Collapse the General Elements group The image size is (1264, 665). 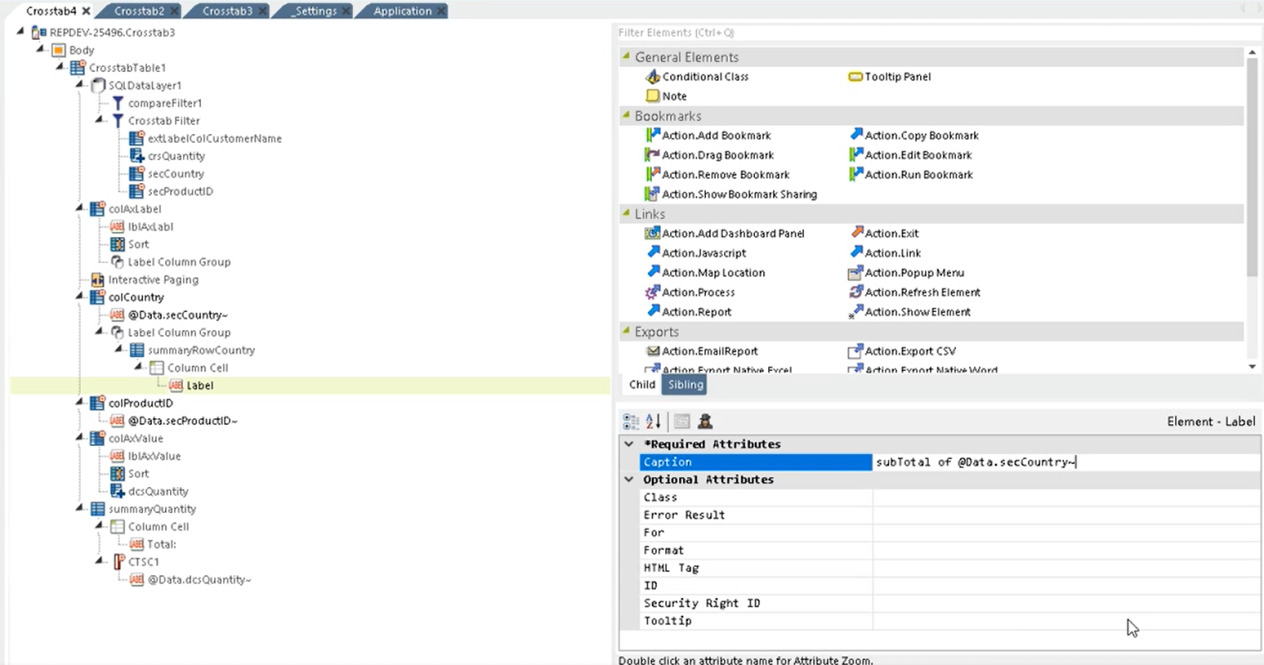click(x=626, y=57)
